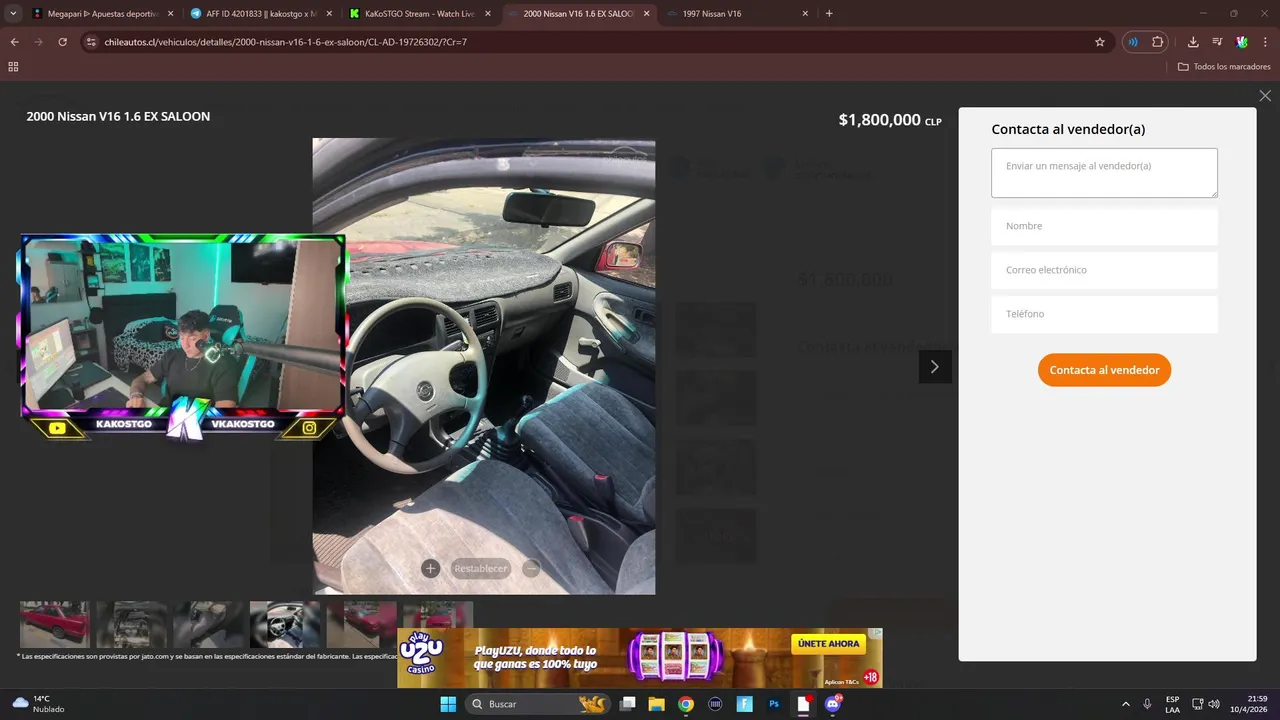1280x720 pixels.
Task: Go to the next gallery photo
Action: pyautogui.click(x=935, y=367)
